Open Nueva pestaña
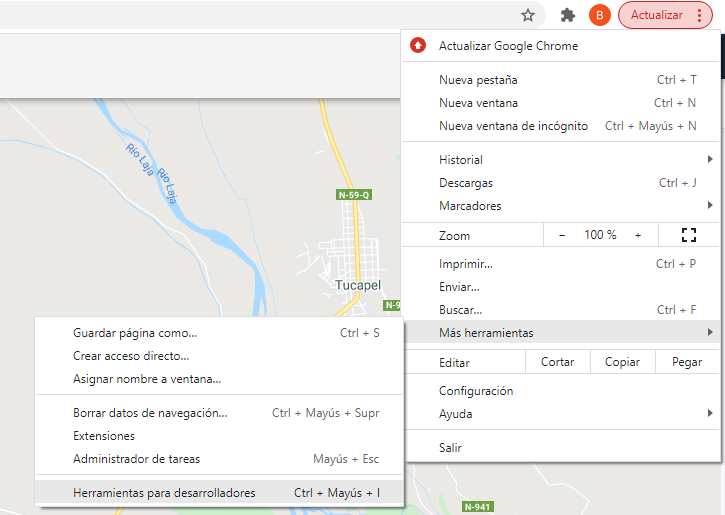This screenshot has width=725, height=515. click(561, 80)
